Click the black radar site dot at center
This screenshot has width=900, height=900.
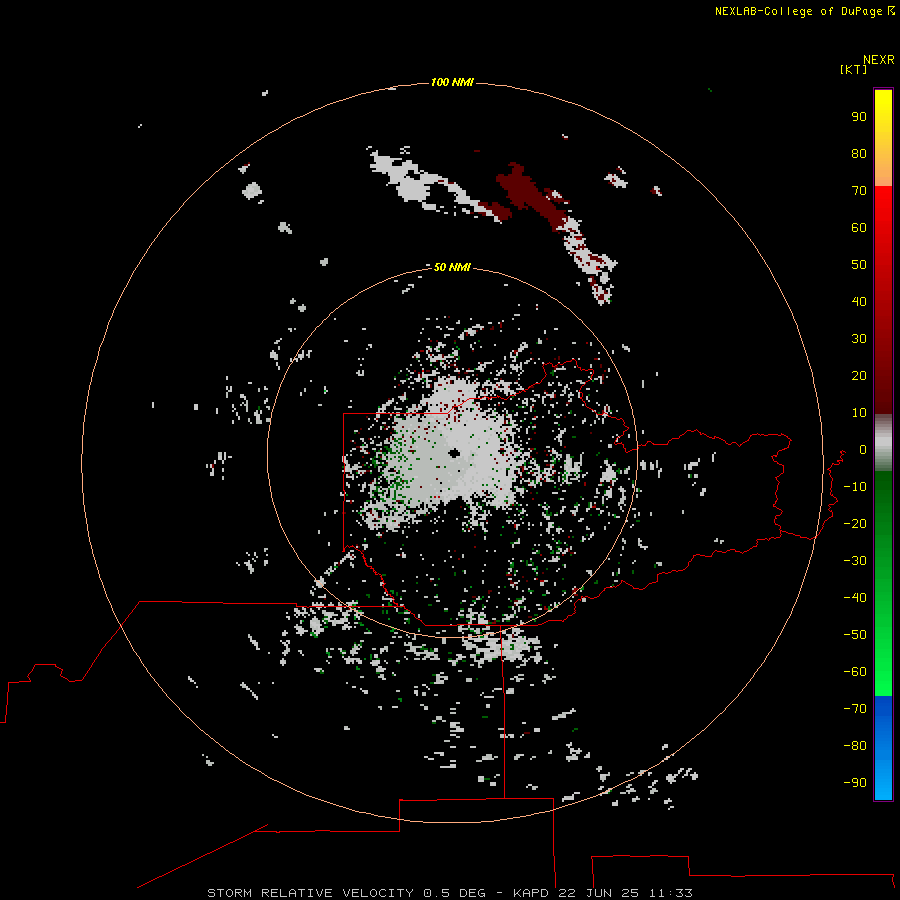(x=455, y=453)
